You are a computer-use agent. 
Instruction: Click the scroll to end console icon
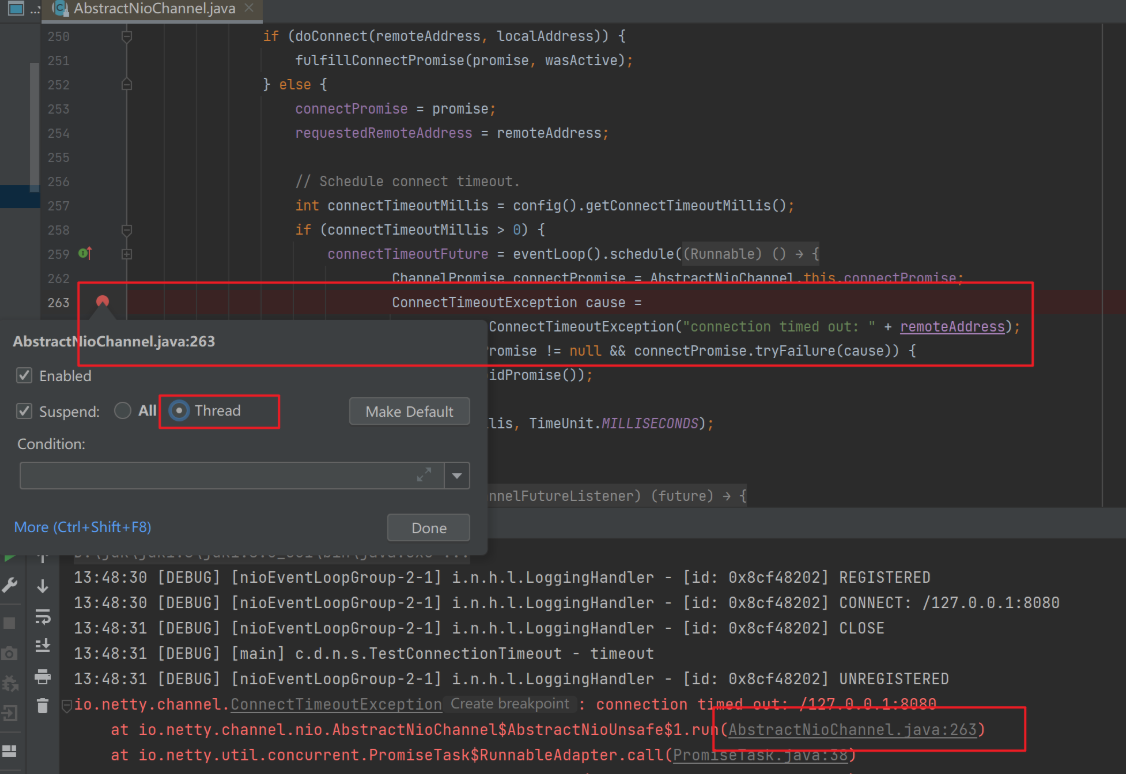click(x=42, y=646)
